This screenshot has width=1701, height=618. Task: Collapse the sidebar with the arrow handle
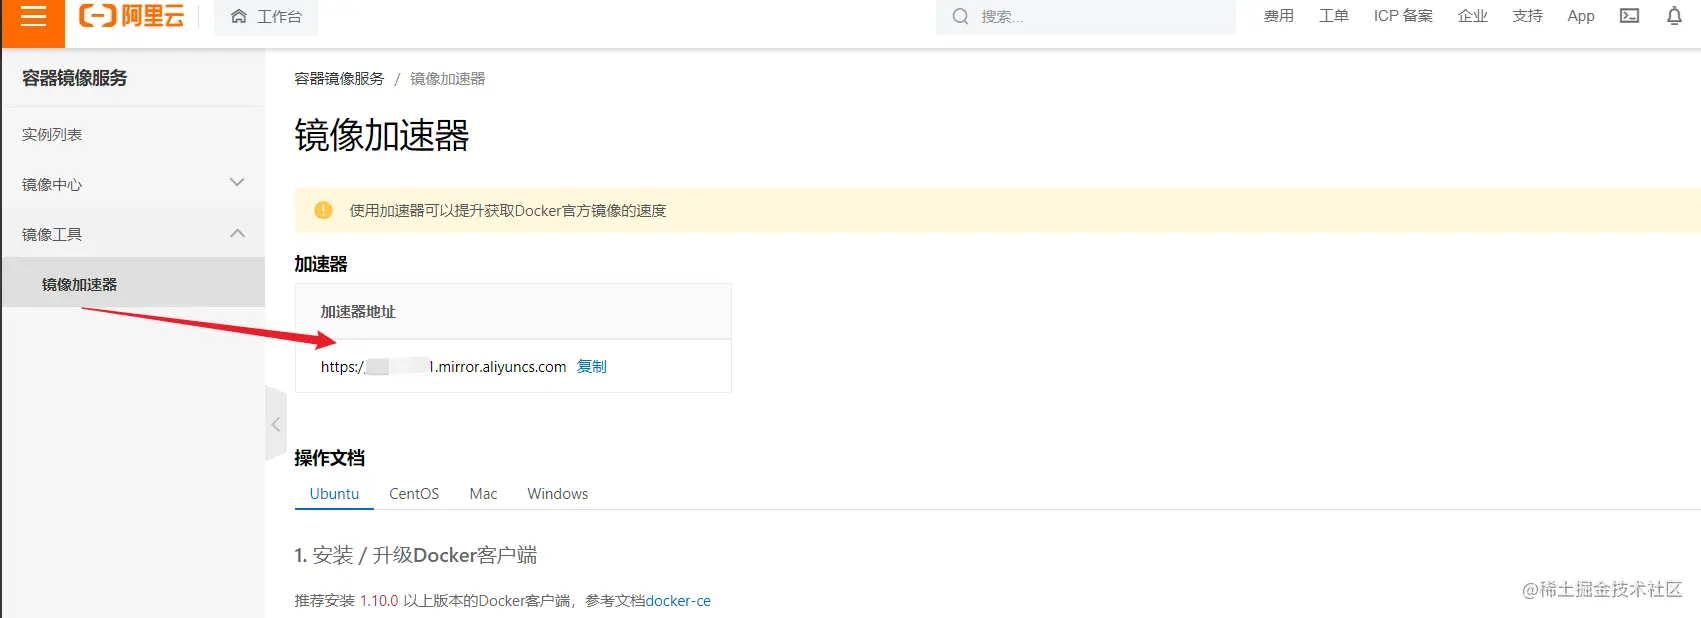point(276,424)
